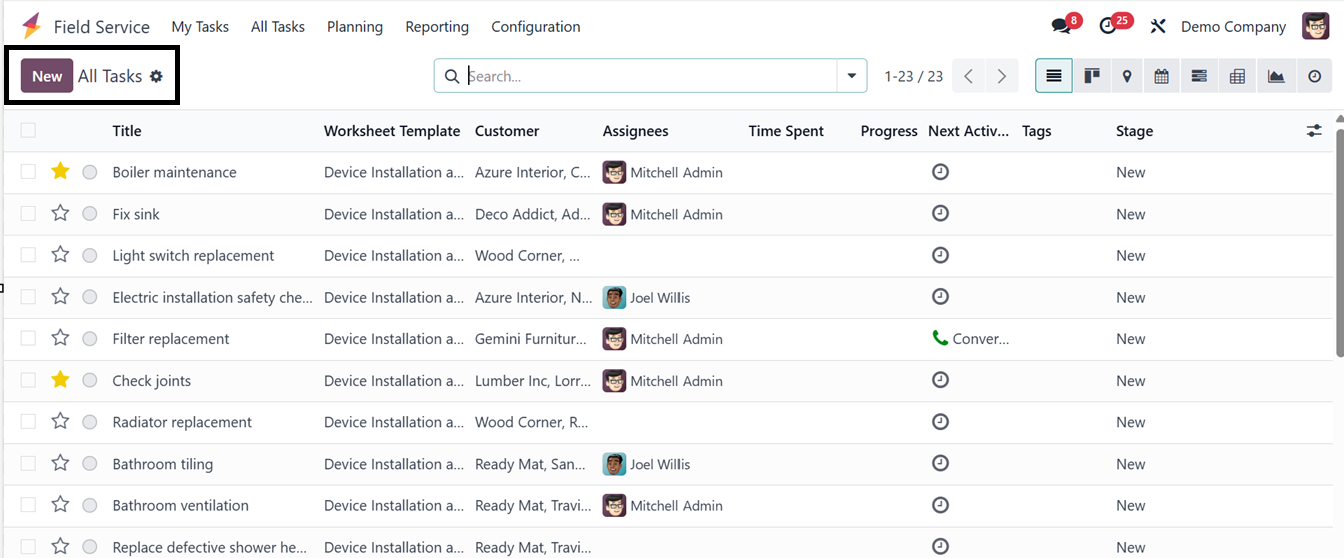Switch to Kanban view
This screenshot has width=1344, height=558.
(1091, 76)
